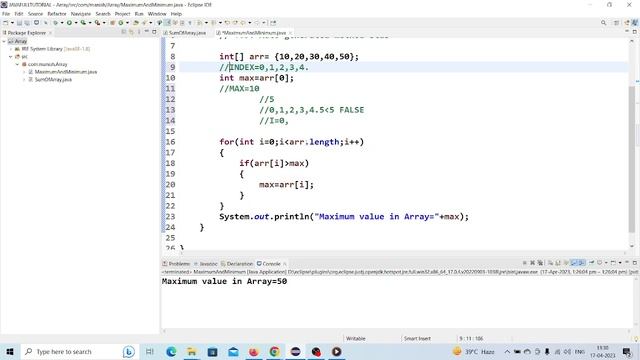Toggle Scroll Lock in console toolbar
The width and height of the screenshot is (640, 360).
558,263
